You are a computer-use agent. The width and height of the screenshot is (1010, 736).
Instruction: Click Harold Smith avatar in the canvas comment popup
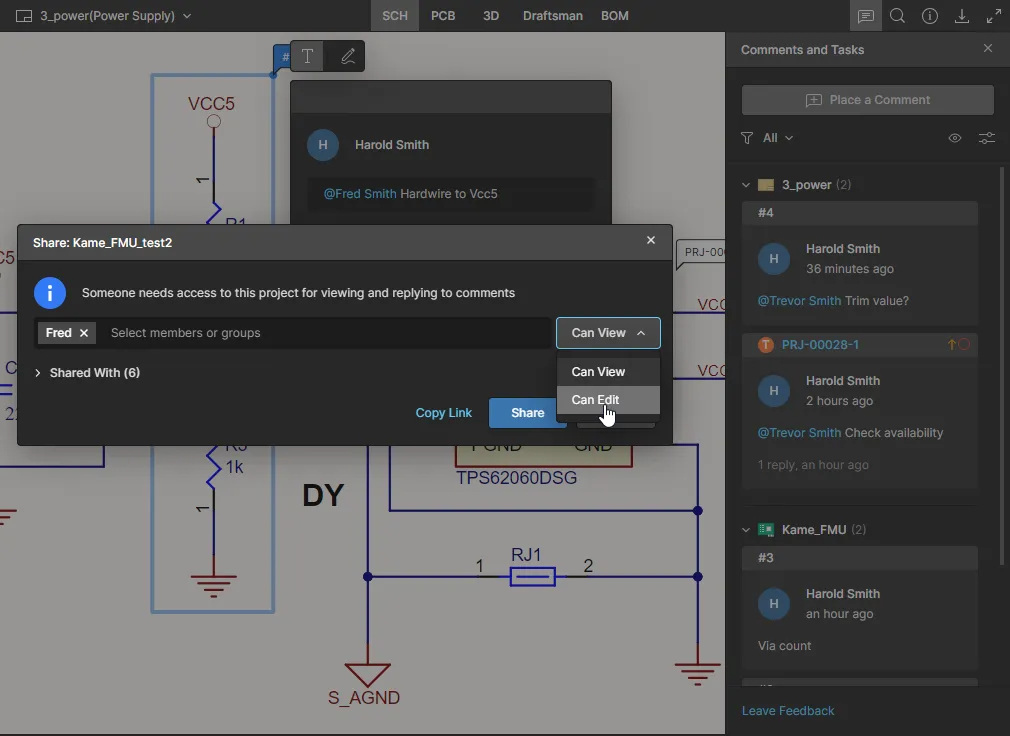click(323, 145)
